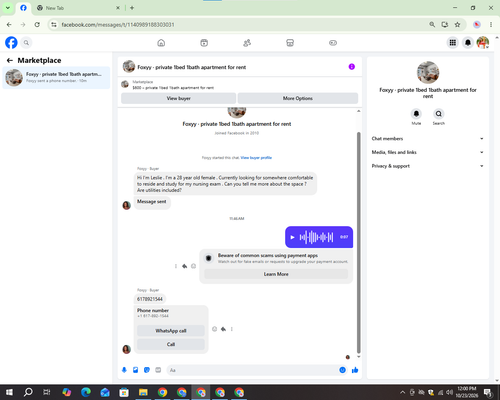Click the More Options button
The height and width of the screenshot is (400, 500).
[298, 98]
